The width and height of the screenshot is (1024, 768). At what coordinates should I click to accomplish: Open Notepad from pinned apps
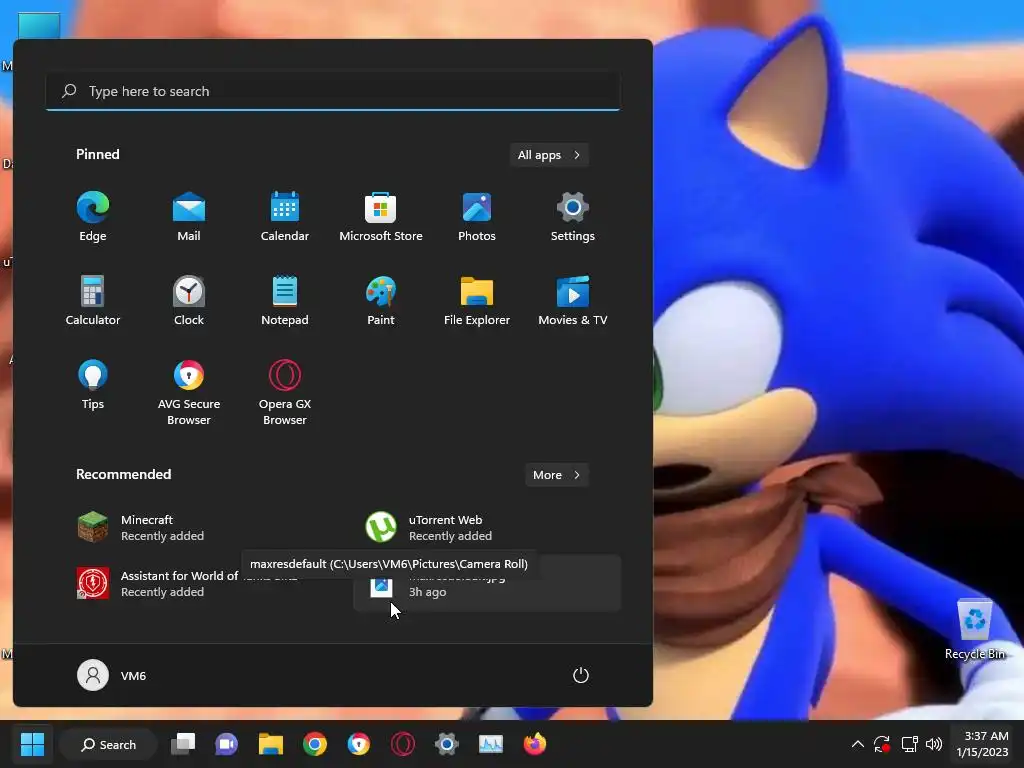[x=285, y=300]
